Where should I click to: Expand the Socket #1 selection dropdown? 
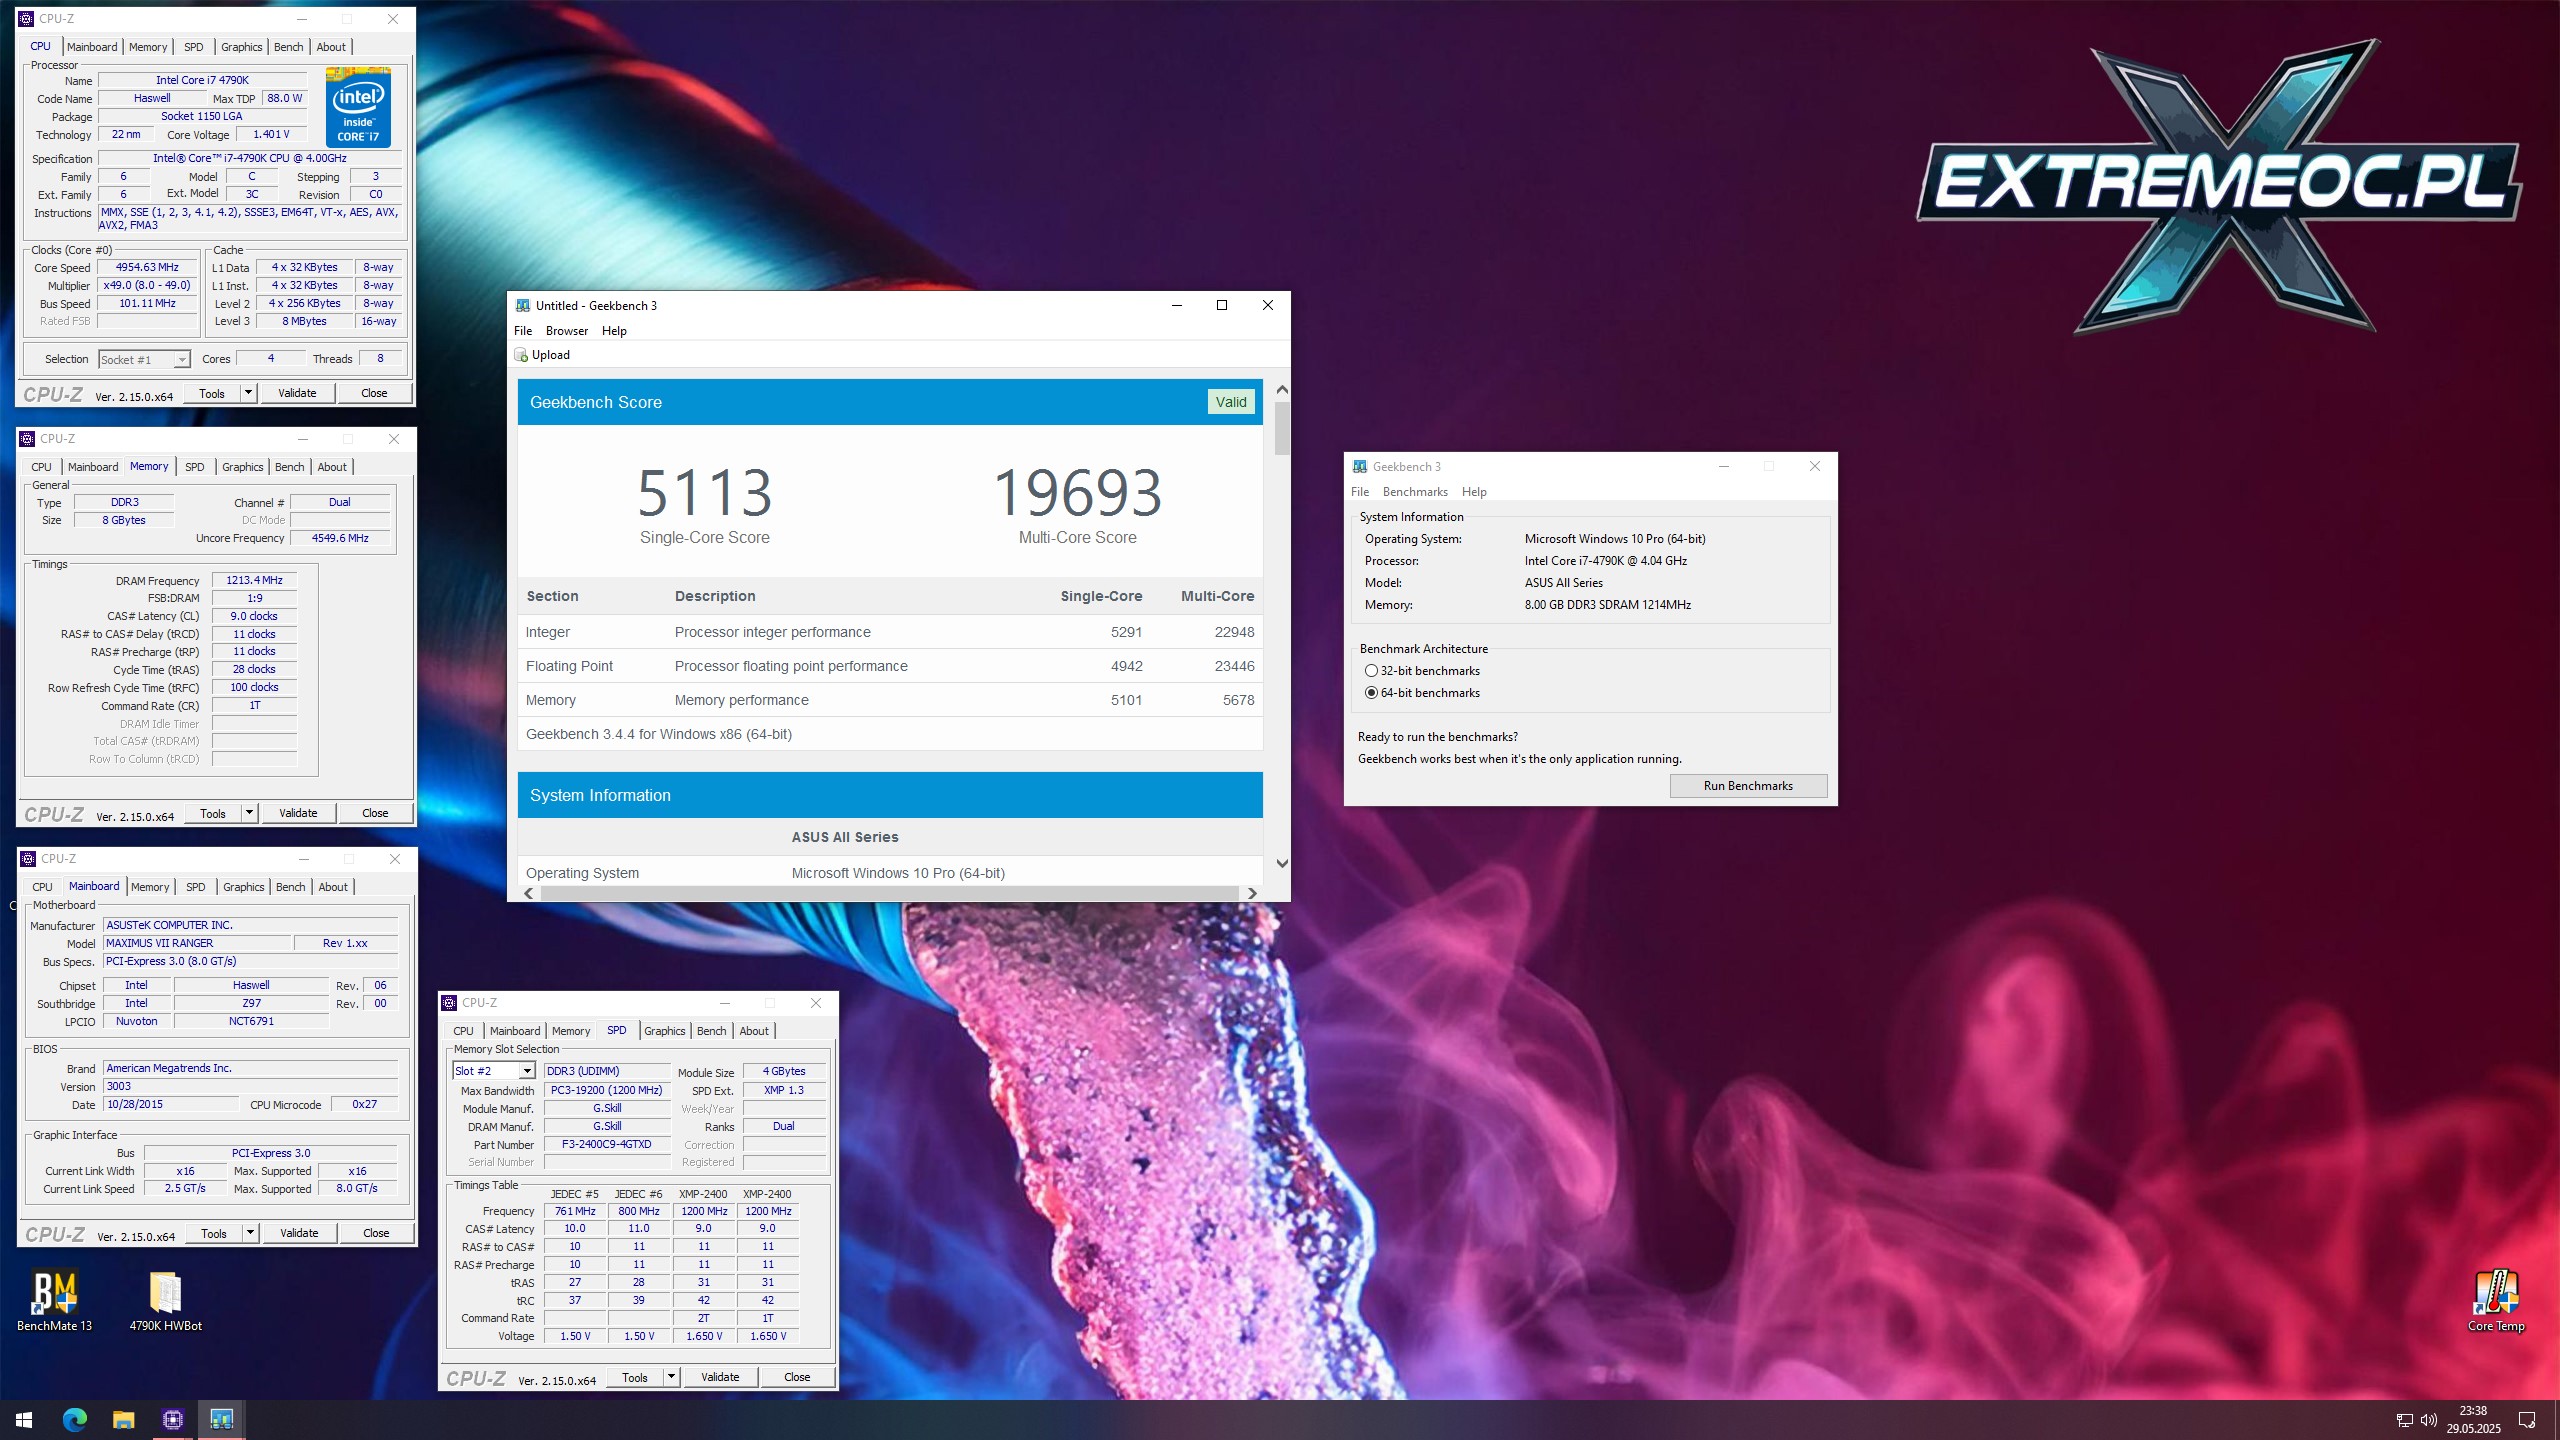(182, 360)
